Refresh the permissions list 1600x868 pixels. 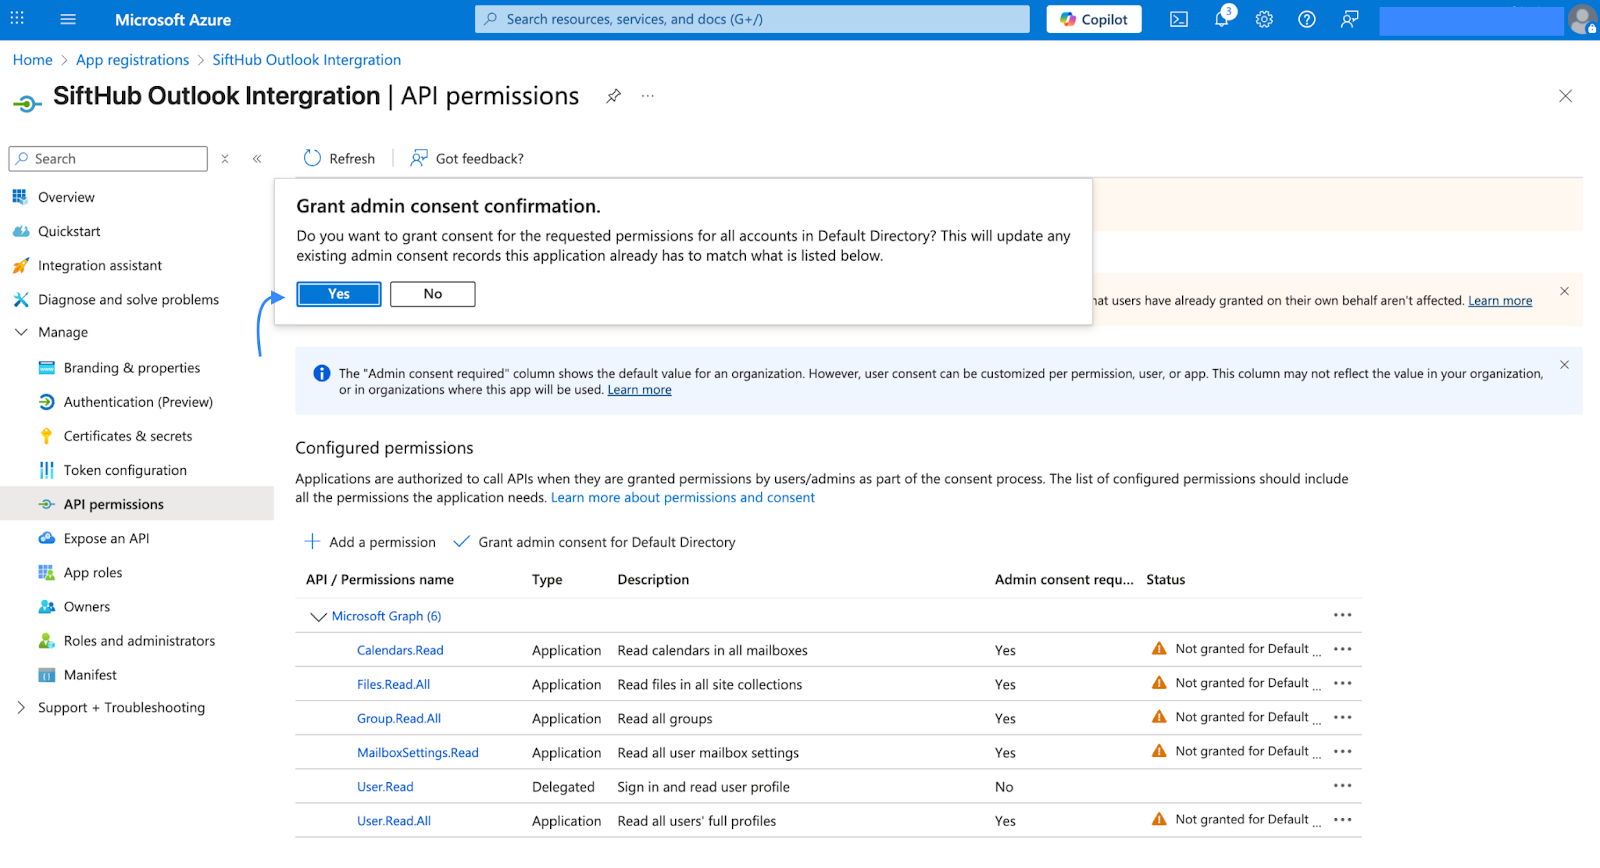[340, 158]
